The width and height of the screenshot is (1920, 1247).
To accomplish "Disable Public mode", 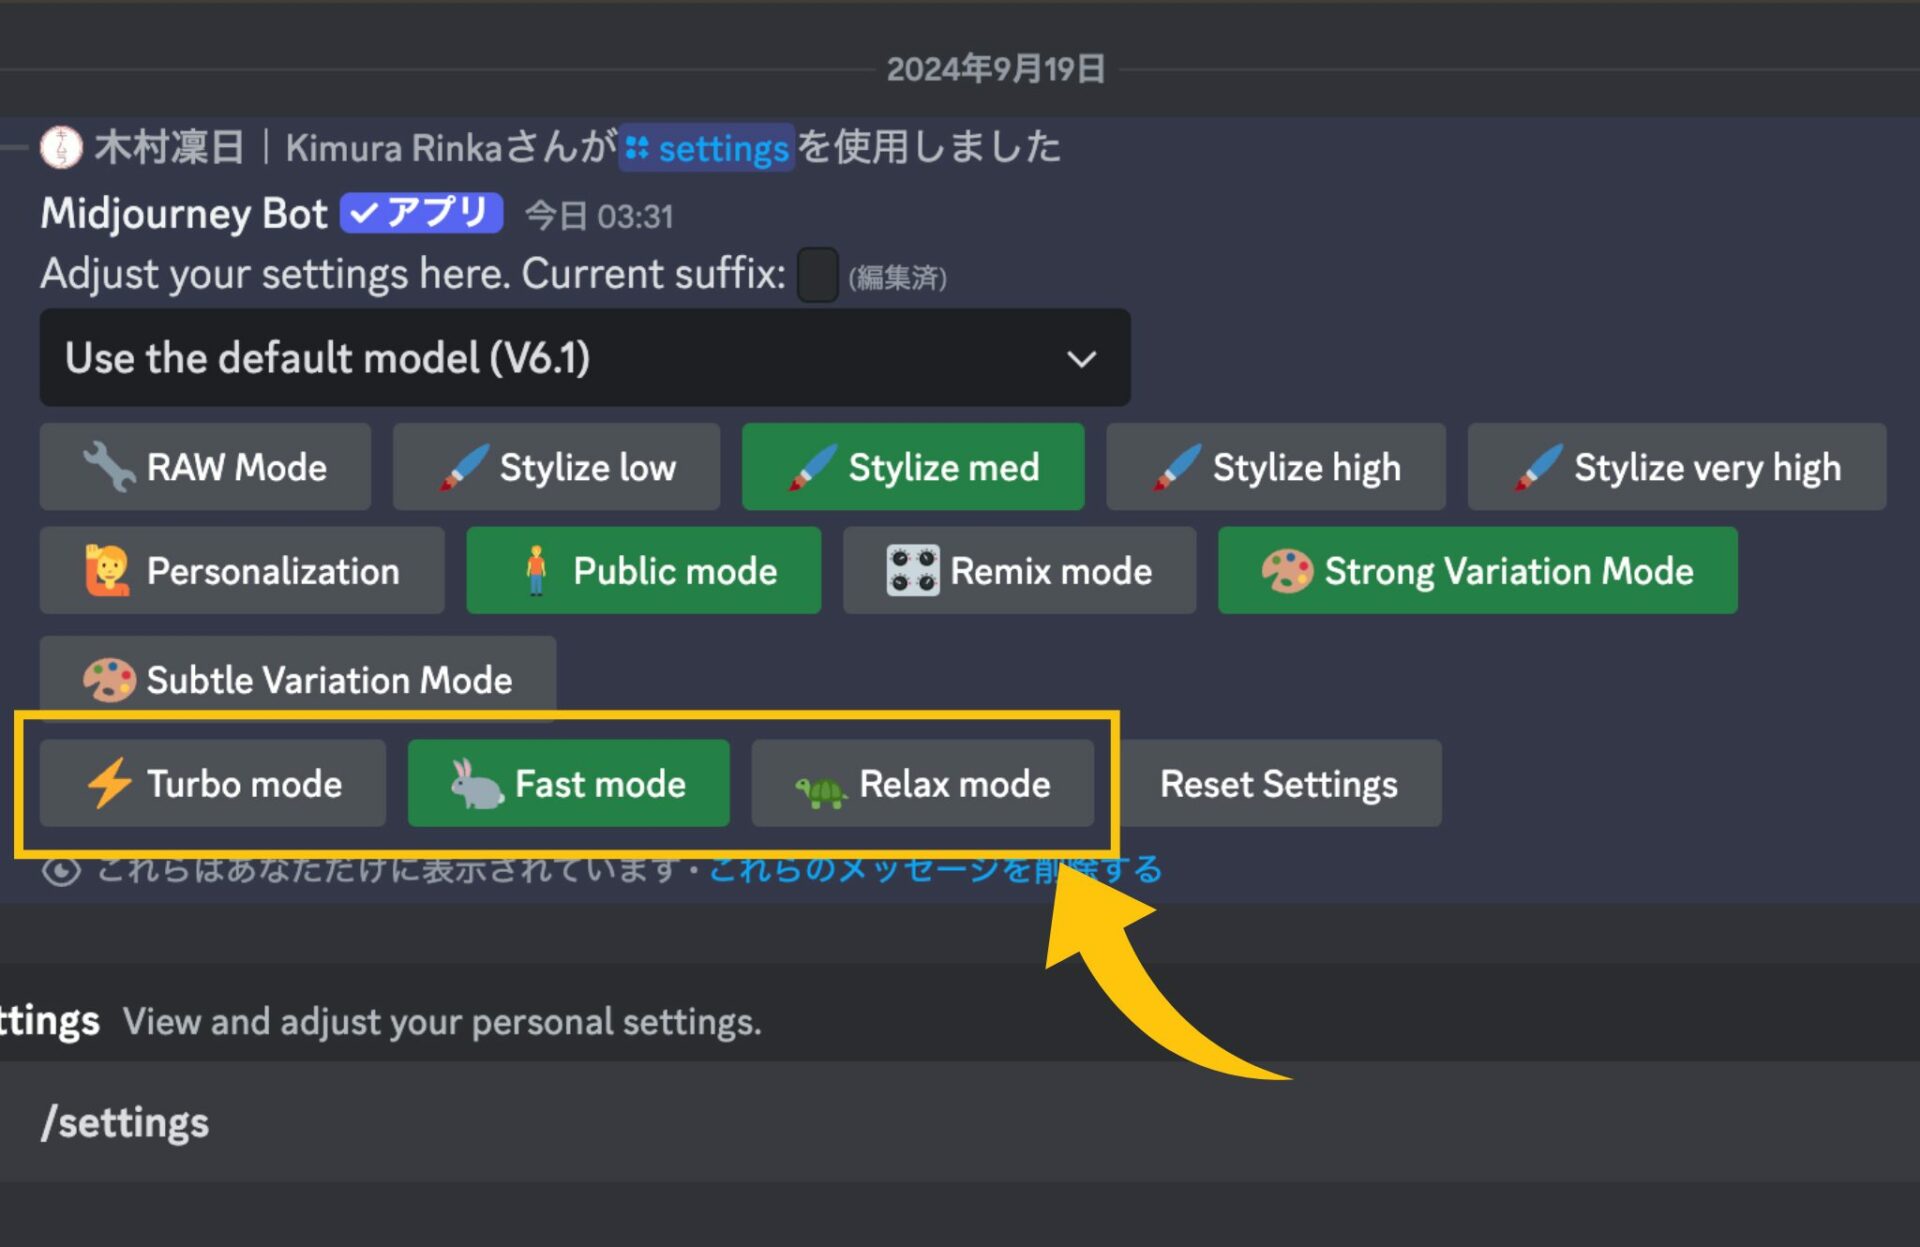I will point(643,571).
